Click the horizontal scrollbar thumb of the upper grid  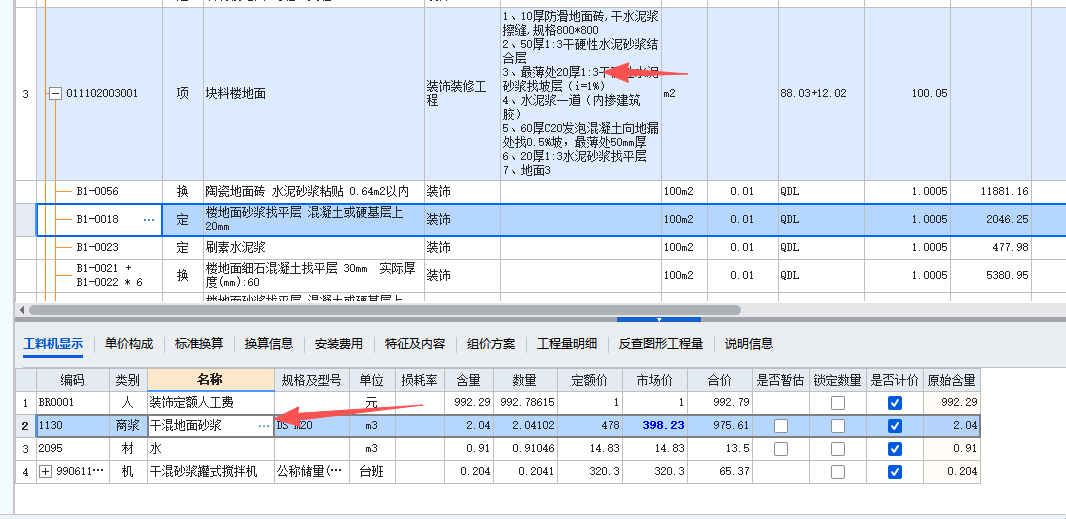pyautogui.click(x=380, y=310)
